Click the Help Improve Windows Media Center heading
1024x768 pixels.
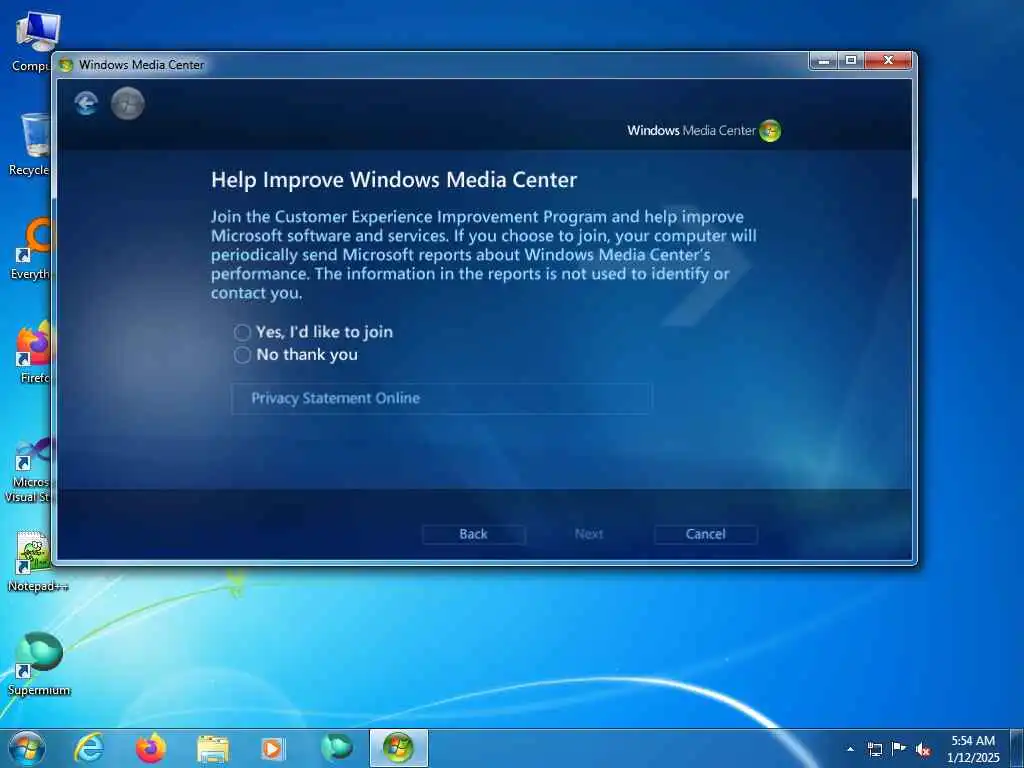pyautogui.click(x=394, y=180)
